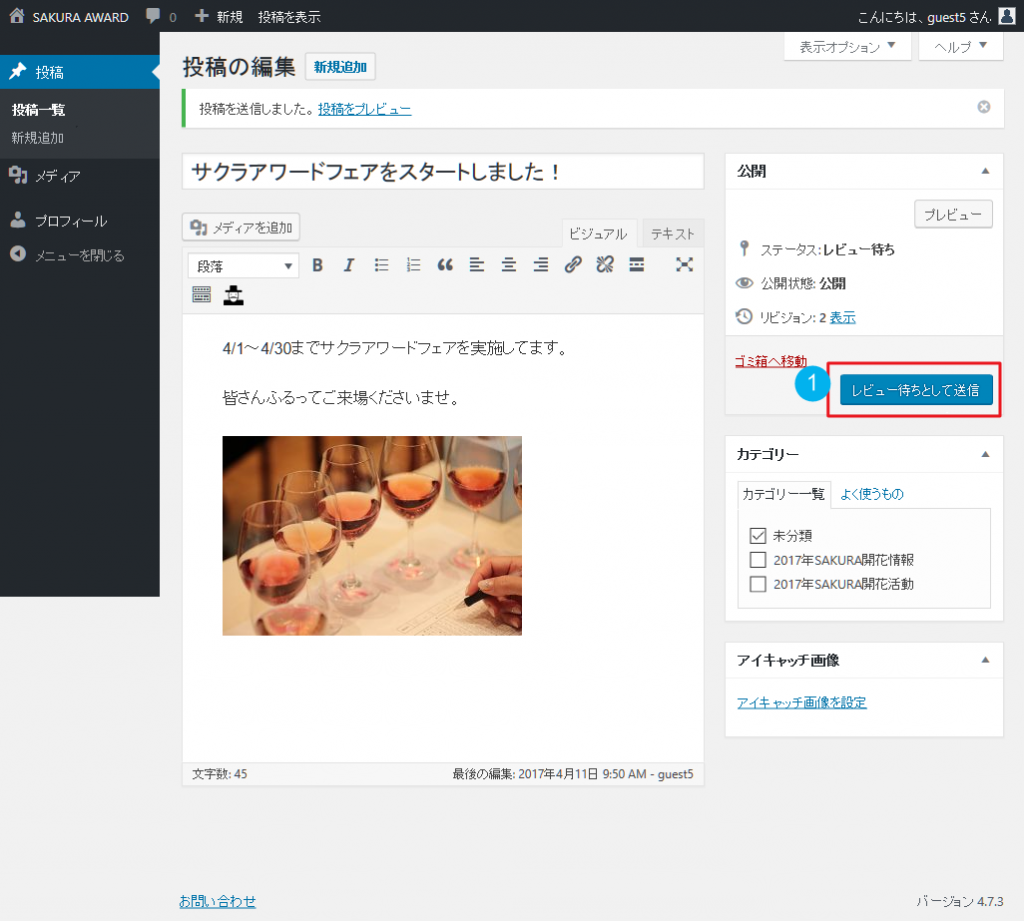Click the plus icon for 新規

[x=202, y=16]
